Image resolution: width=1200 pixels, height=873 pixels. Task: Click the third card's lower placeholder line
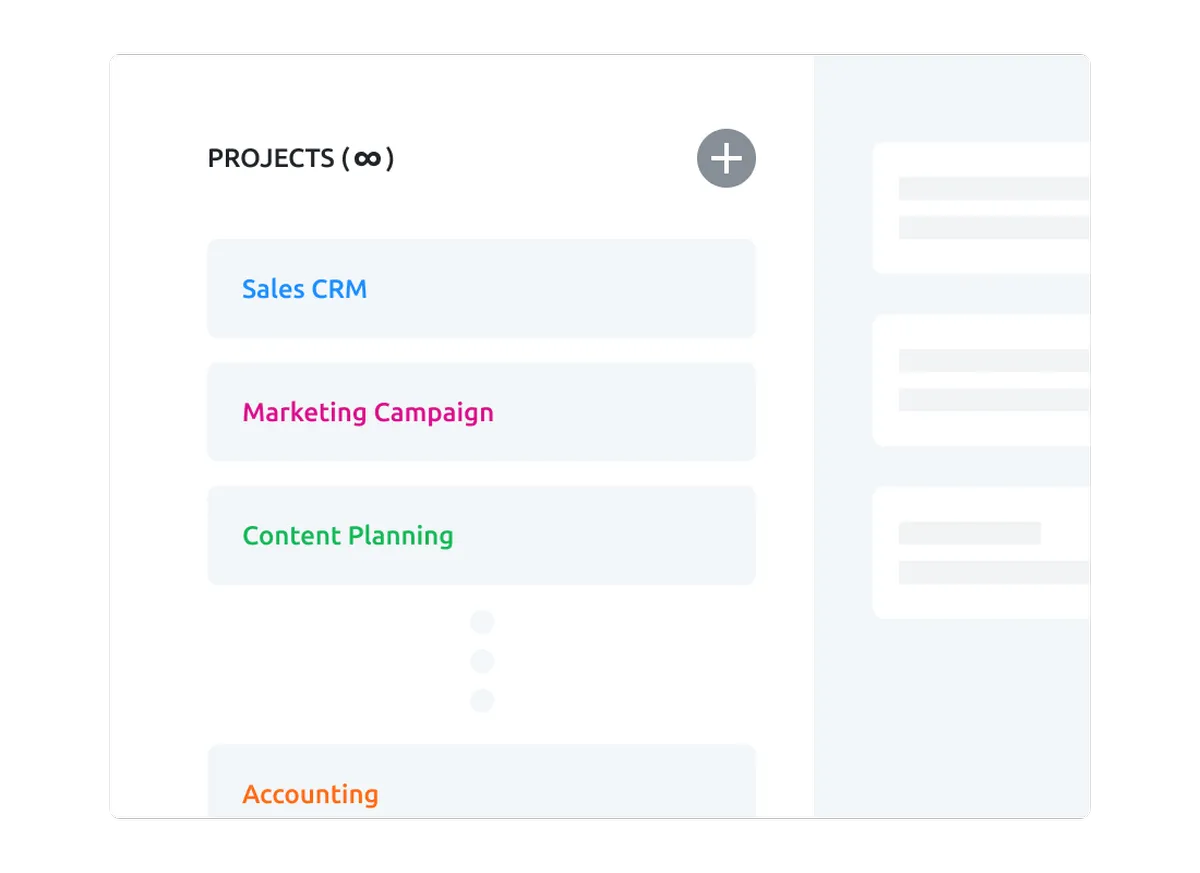[x=993, y=572]
